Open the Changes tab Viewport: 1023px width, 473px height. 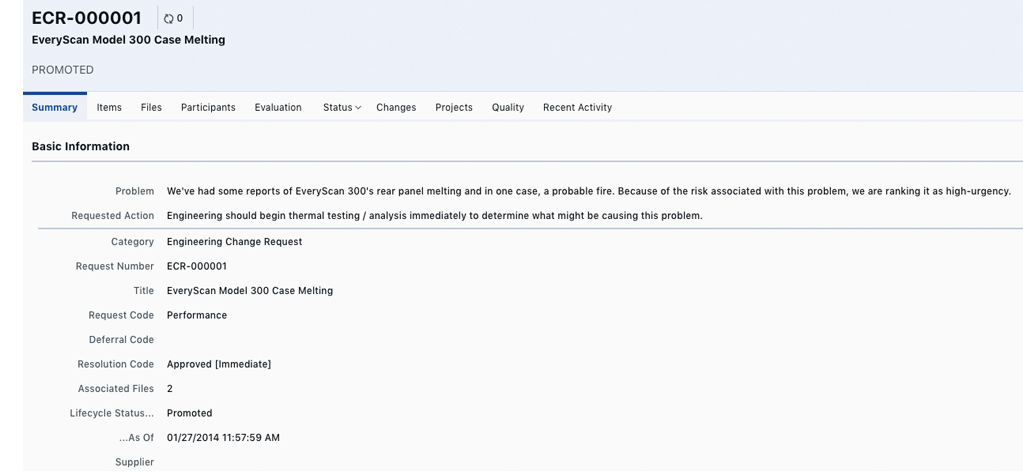(x=396, y=108)
